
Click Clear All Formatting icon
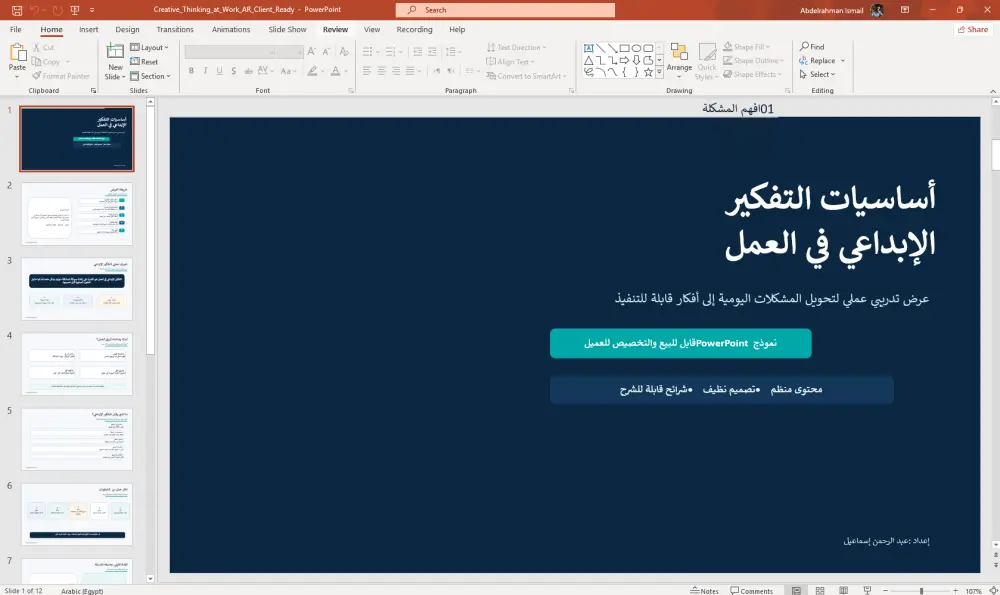tap(344, 52)
